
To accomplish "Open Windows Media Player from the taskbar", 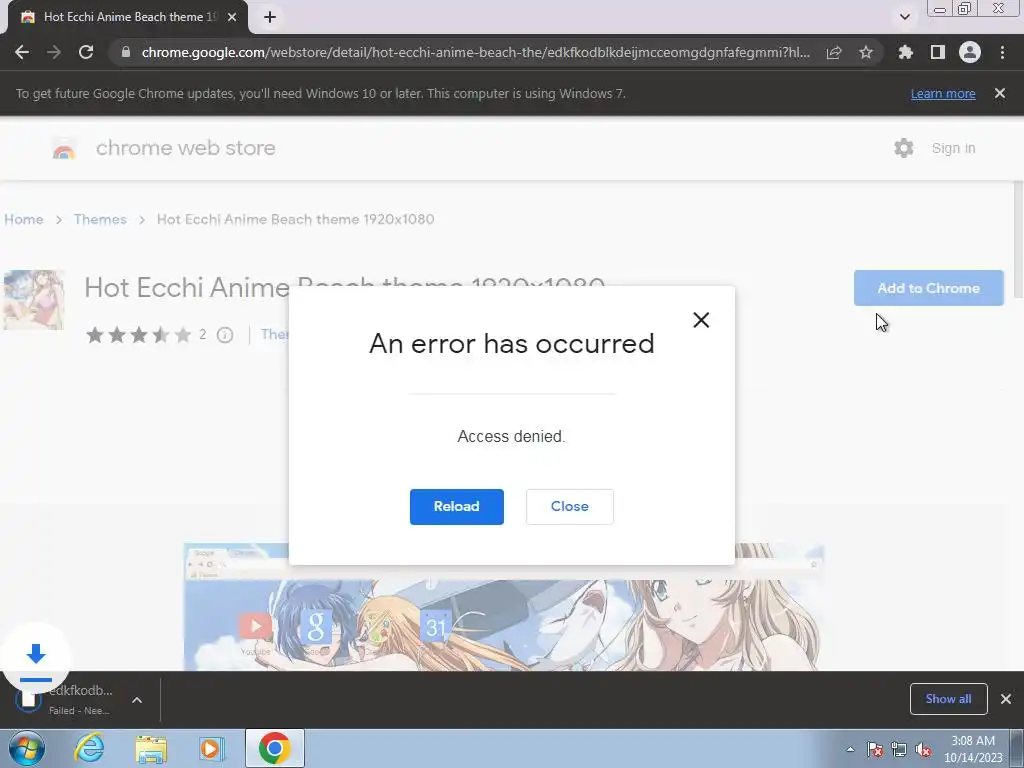I will (212, 748).
